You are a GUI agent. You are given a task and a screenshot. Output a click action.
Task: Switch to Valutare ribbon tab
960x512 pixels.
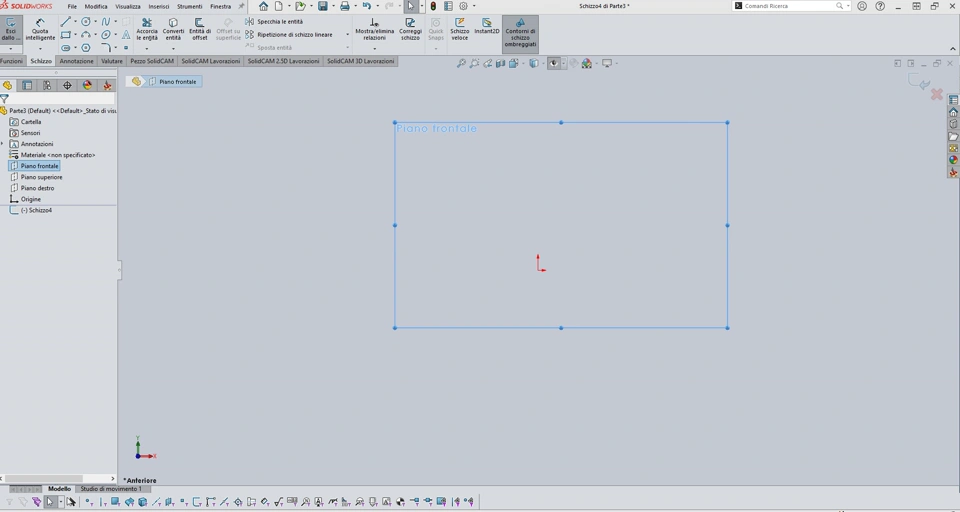click(112, 61)
